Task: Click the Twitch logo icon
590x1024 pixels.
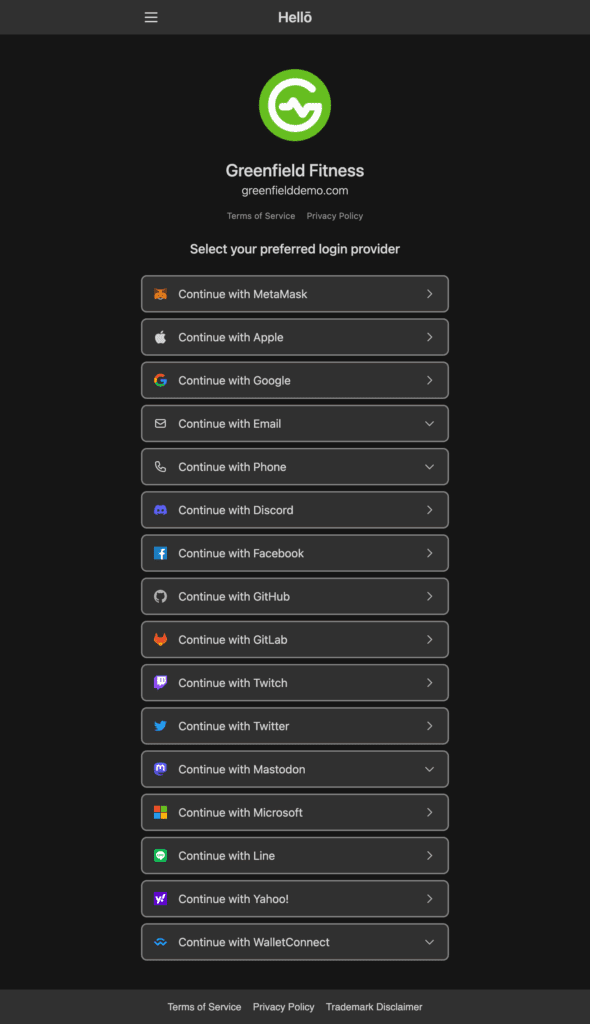Action: pos(160,682)
